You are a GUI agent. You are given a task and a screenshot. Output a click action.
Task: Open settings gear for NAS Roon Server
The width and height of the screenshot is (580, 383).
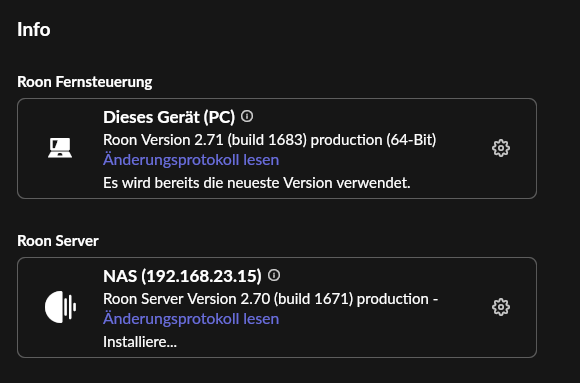[501, 307]
